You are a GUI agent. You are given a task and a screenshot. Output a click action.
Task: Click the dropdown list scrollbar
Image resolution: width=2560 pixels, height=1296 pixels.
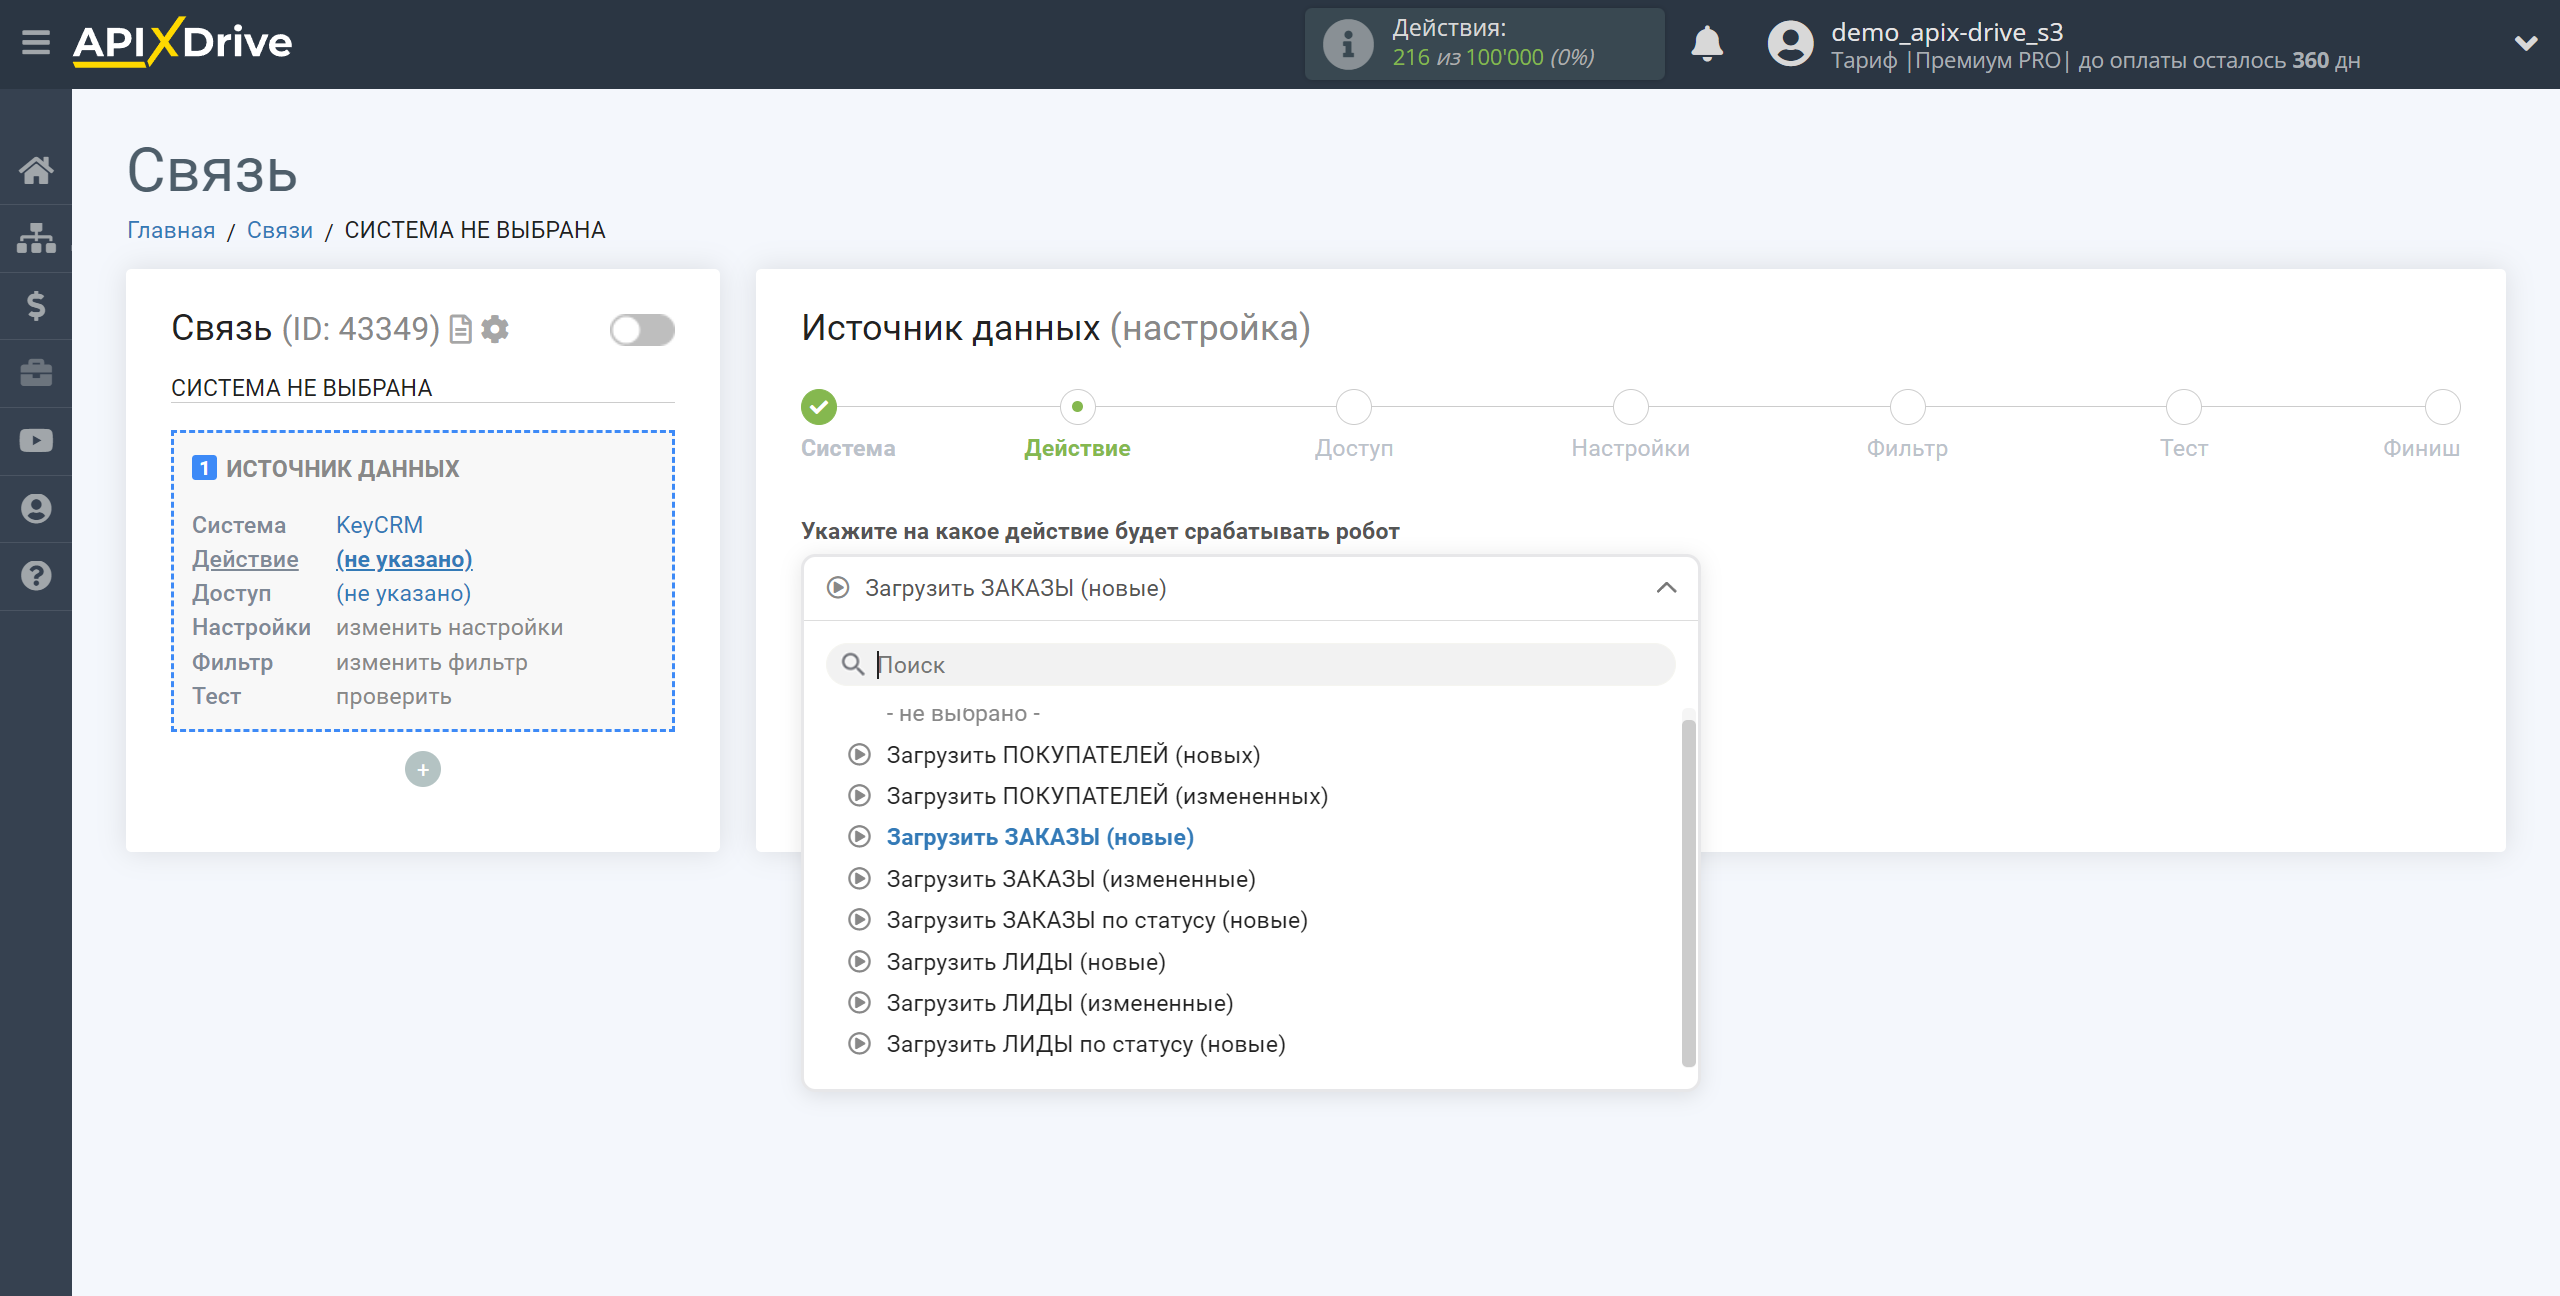tap(1688, 893)
